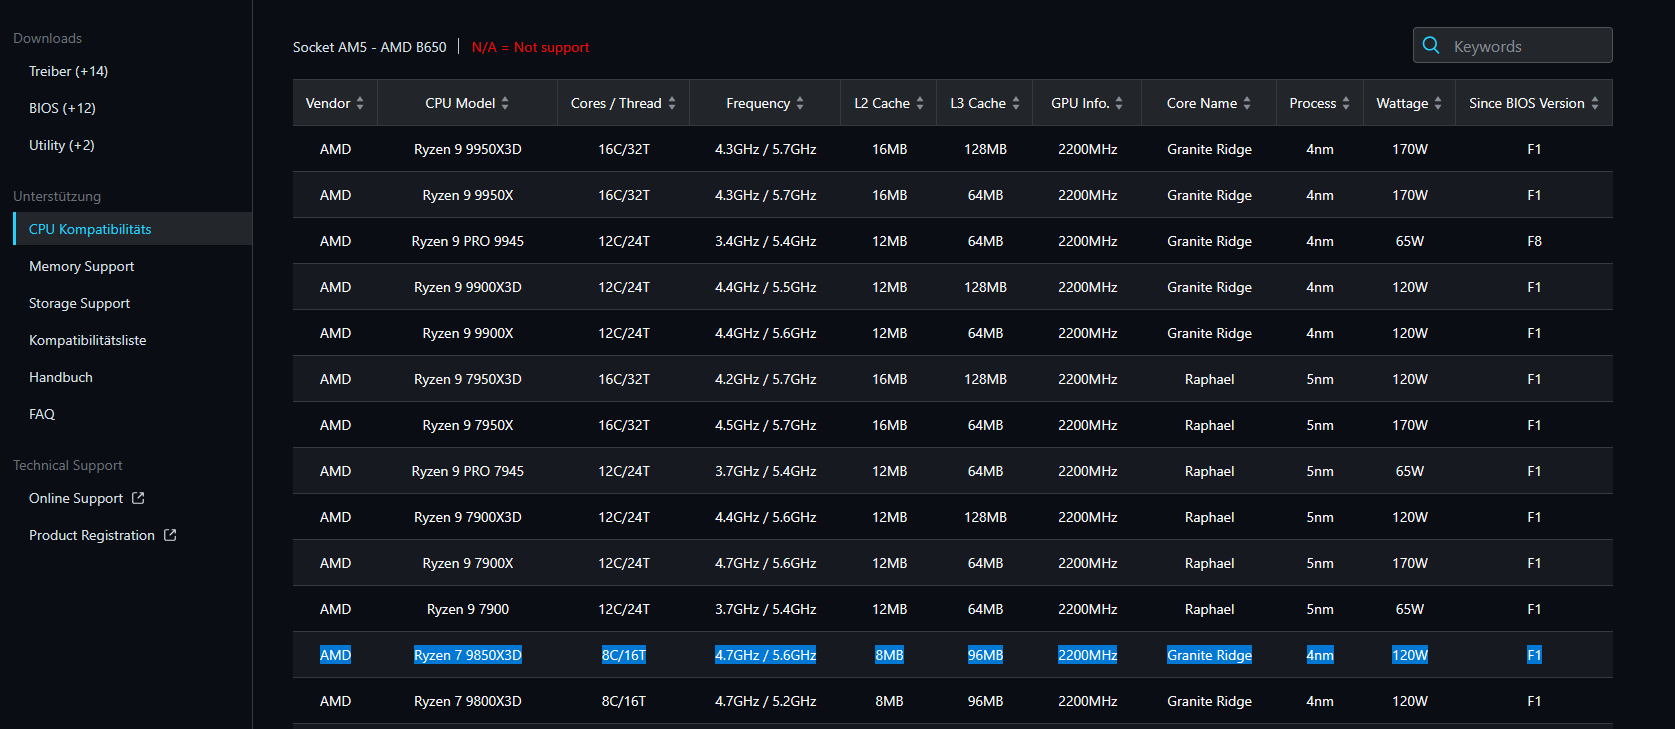Select Ryzen 9 PRO 9945 cell
The height and width of the screenshot is (729, 1675).
[x=468, y=241]
